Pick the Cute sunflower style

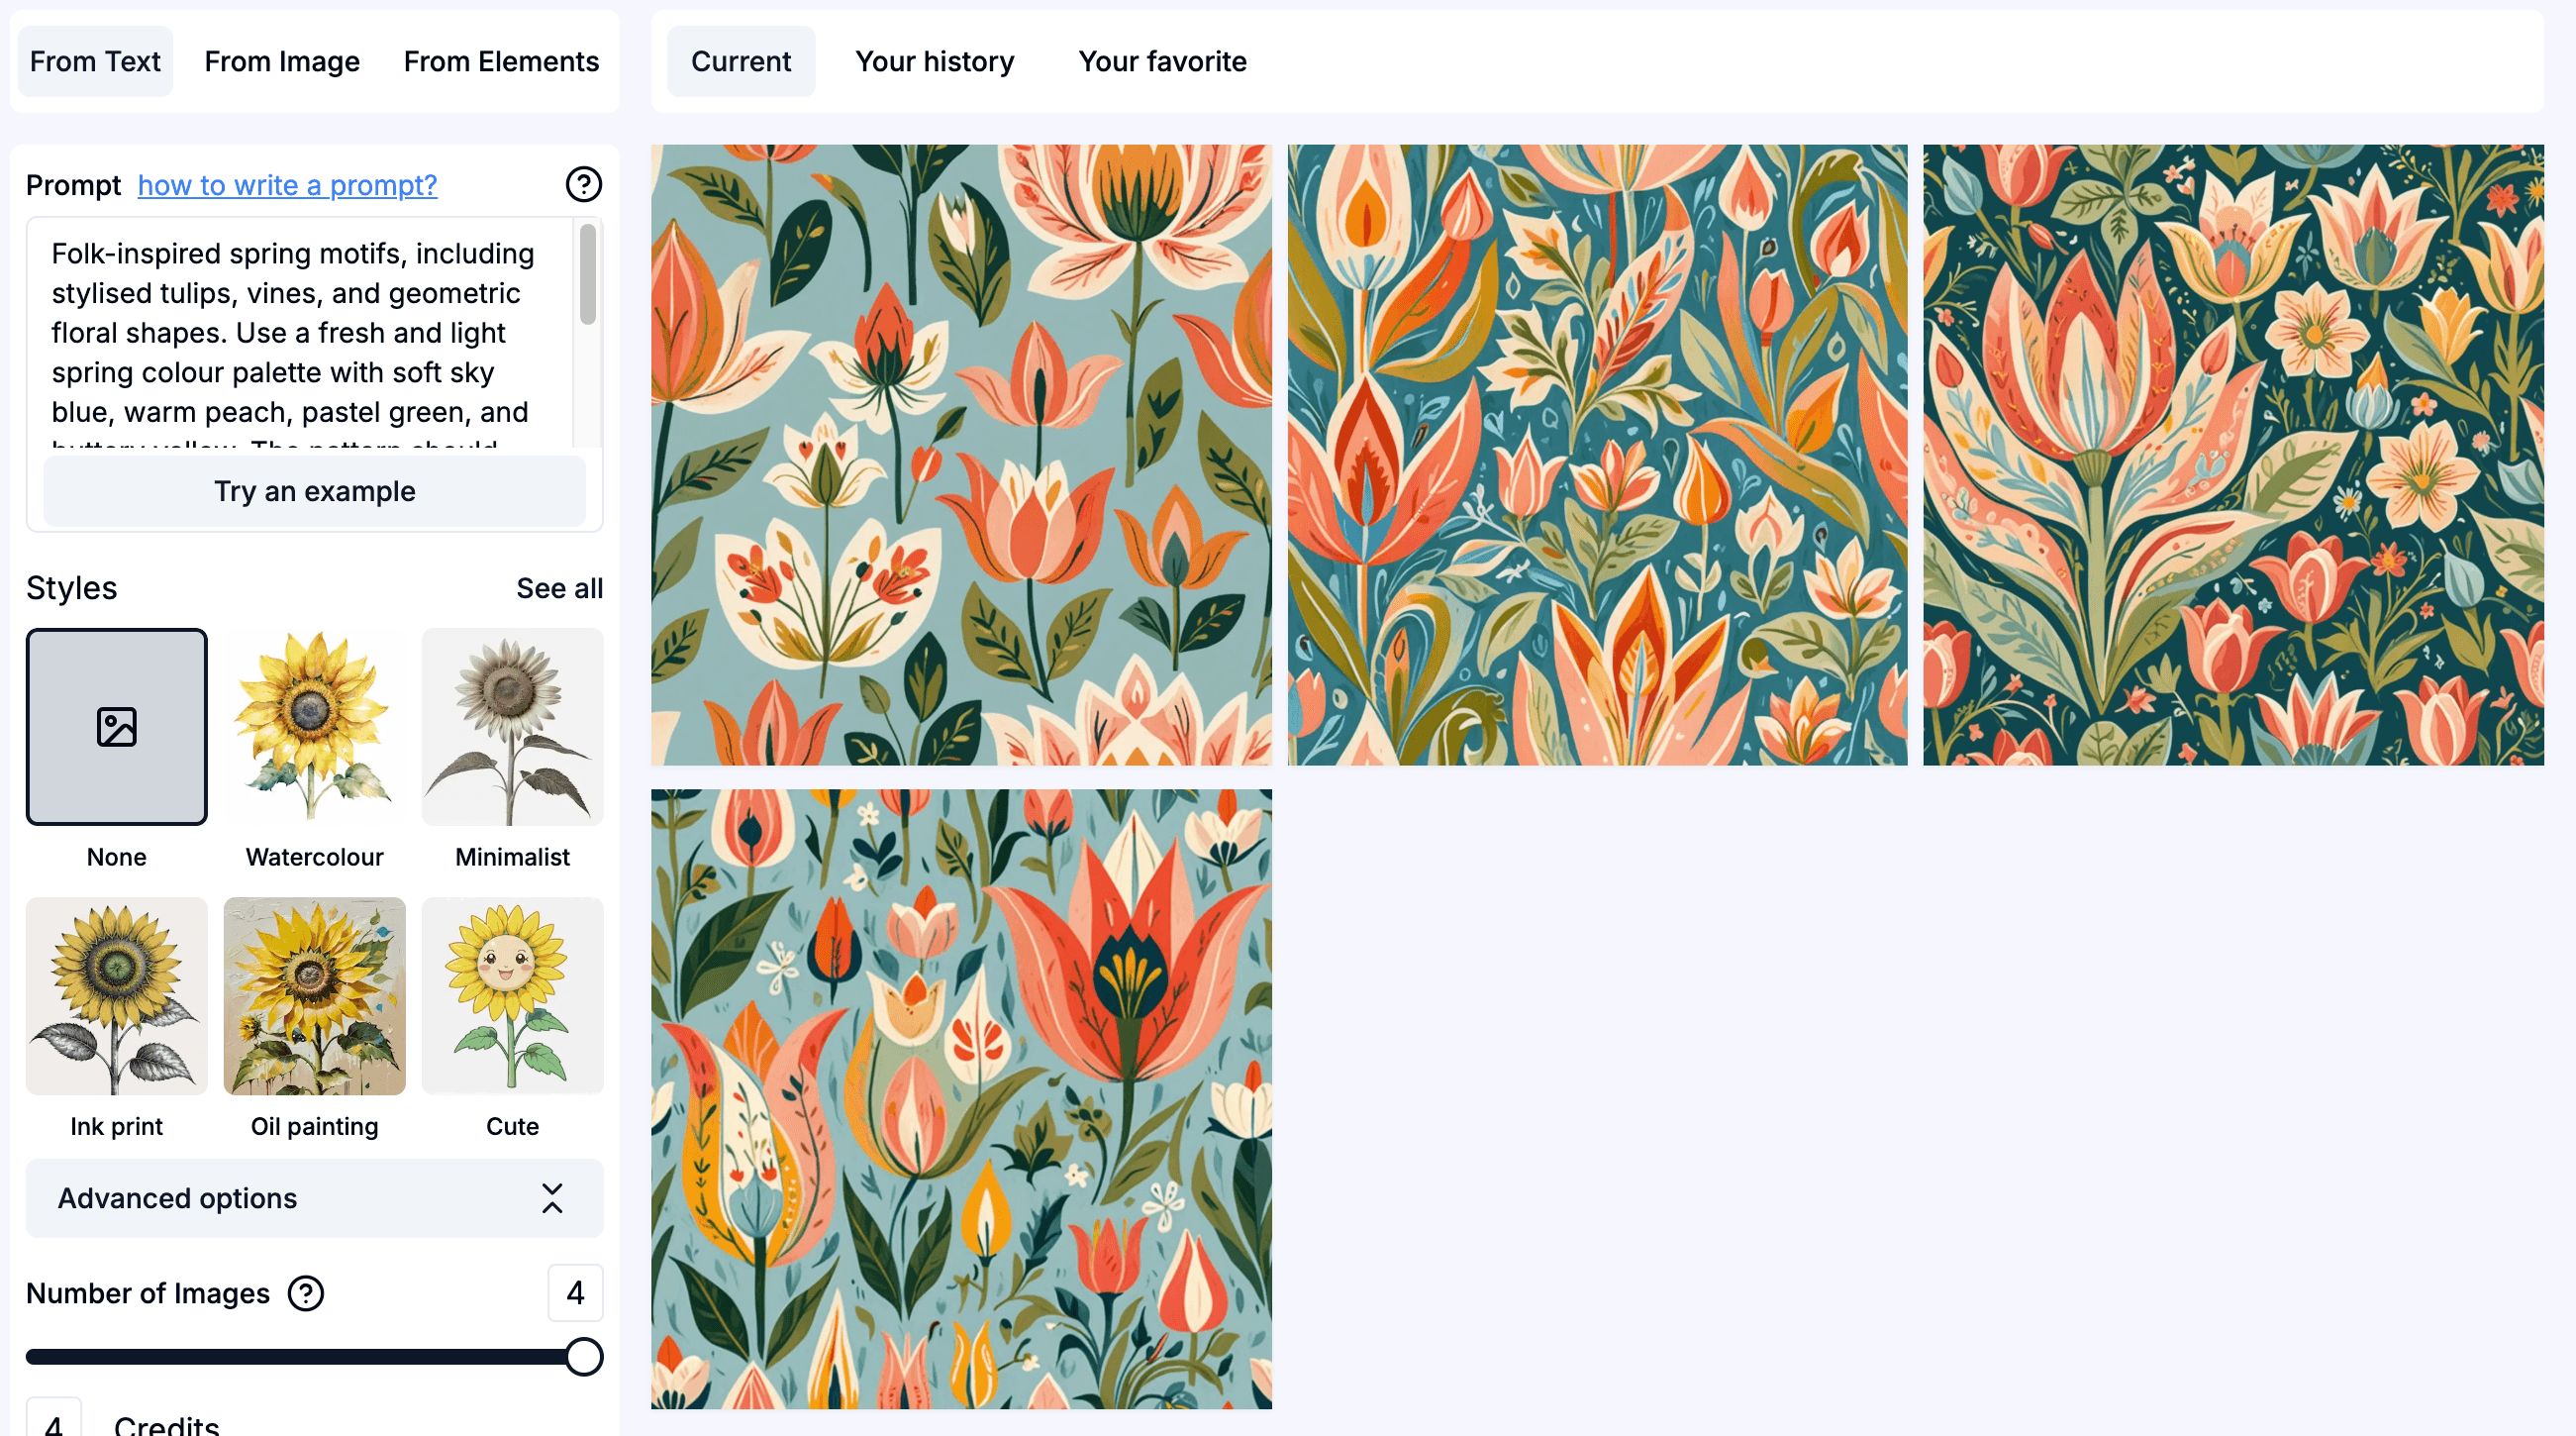tap(512, 996)
